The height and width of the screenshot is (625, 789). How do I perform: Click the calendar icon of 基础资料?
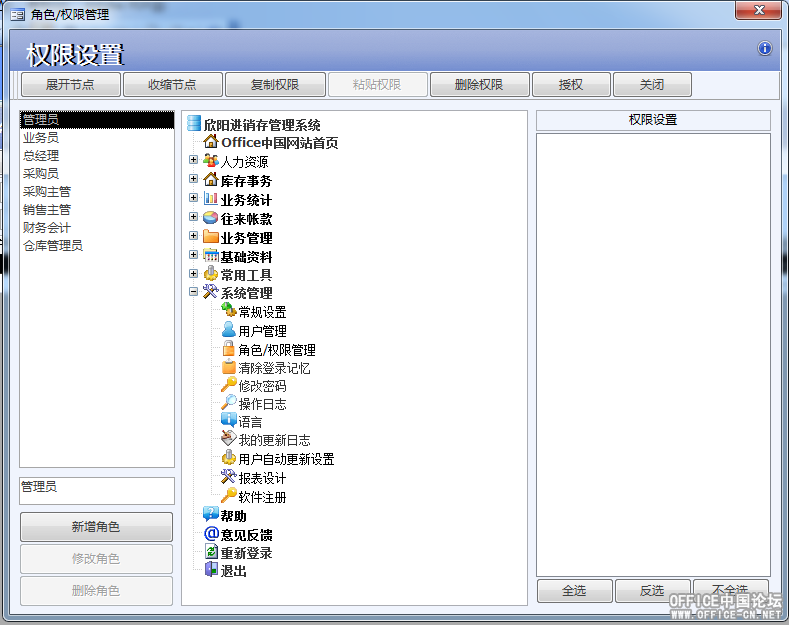211,256
